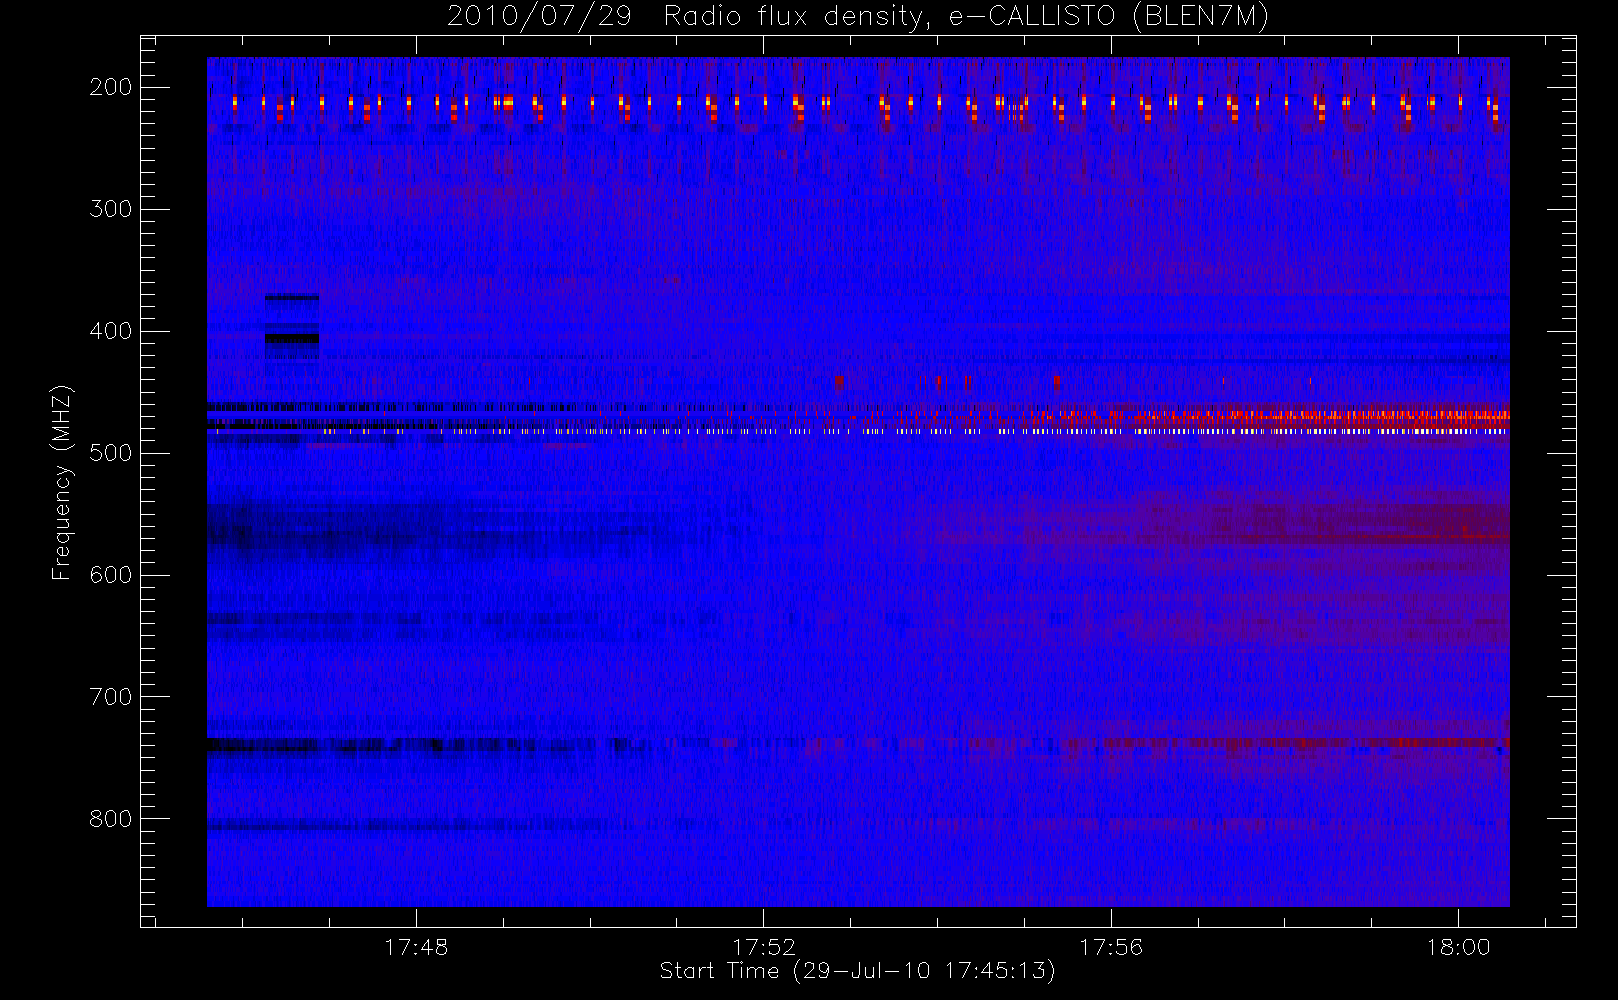The width and height of the screenshot is (1618, 1000).
Task: Click the 'e-CALLISTO (BLEN7M)' title text
Action: (1108, 17)
